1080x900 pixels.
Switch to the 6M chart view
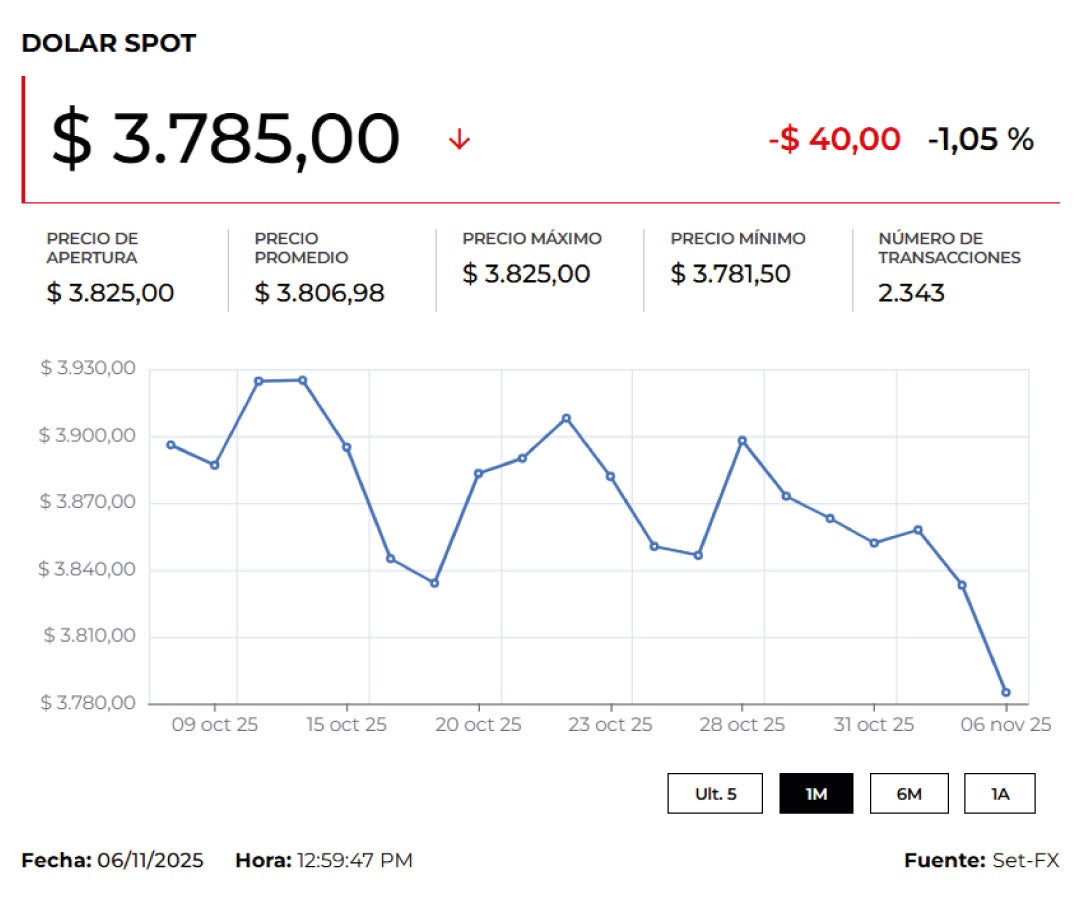tap(908, 793)
